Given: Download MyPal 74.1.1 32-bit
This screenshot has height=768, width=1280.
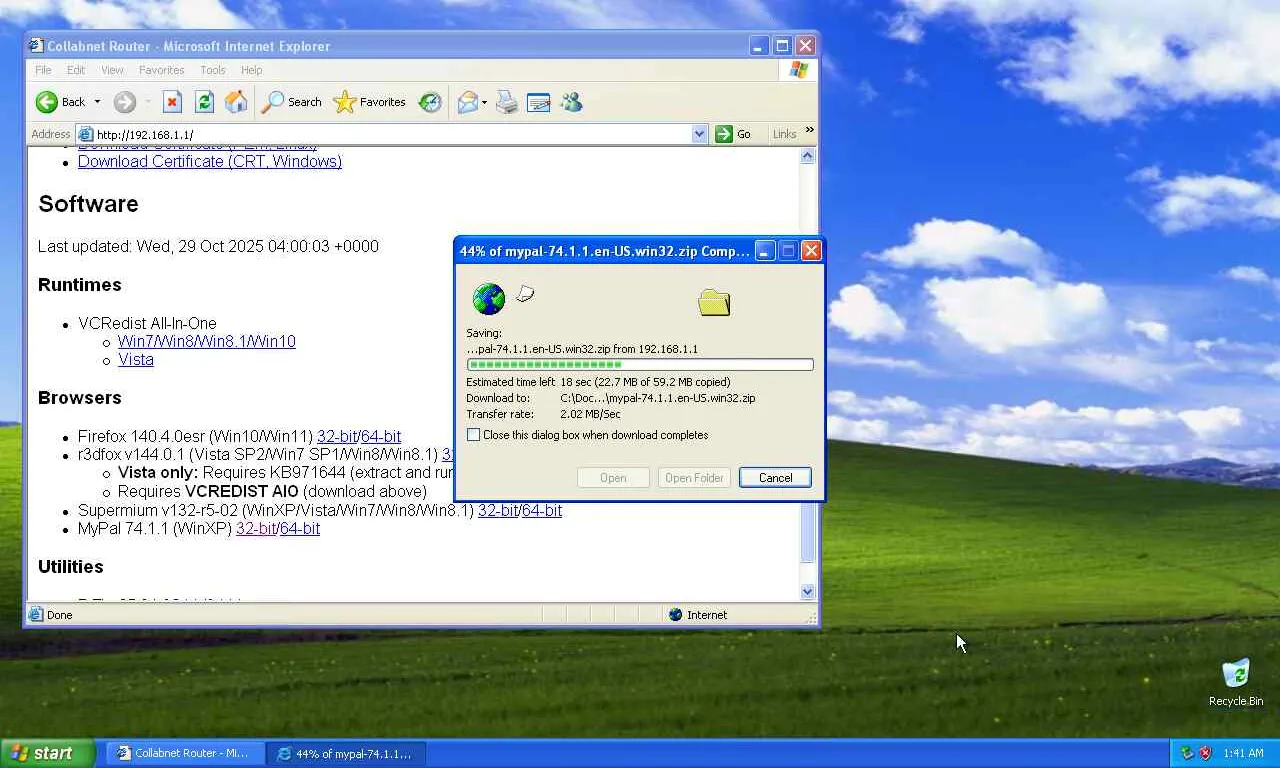Looking at the screenshot, I should 256,528.
